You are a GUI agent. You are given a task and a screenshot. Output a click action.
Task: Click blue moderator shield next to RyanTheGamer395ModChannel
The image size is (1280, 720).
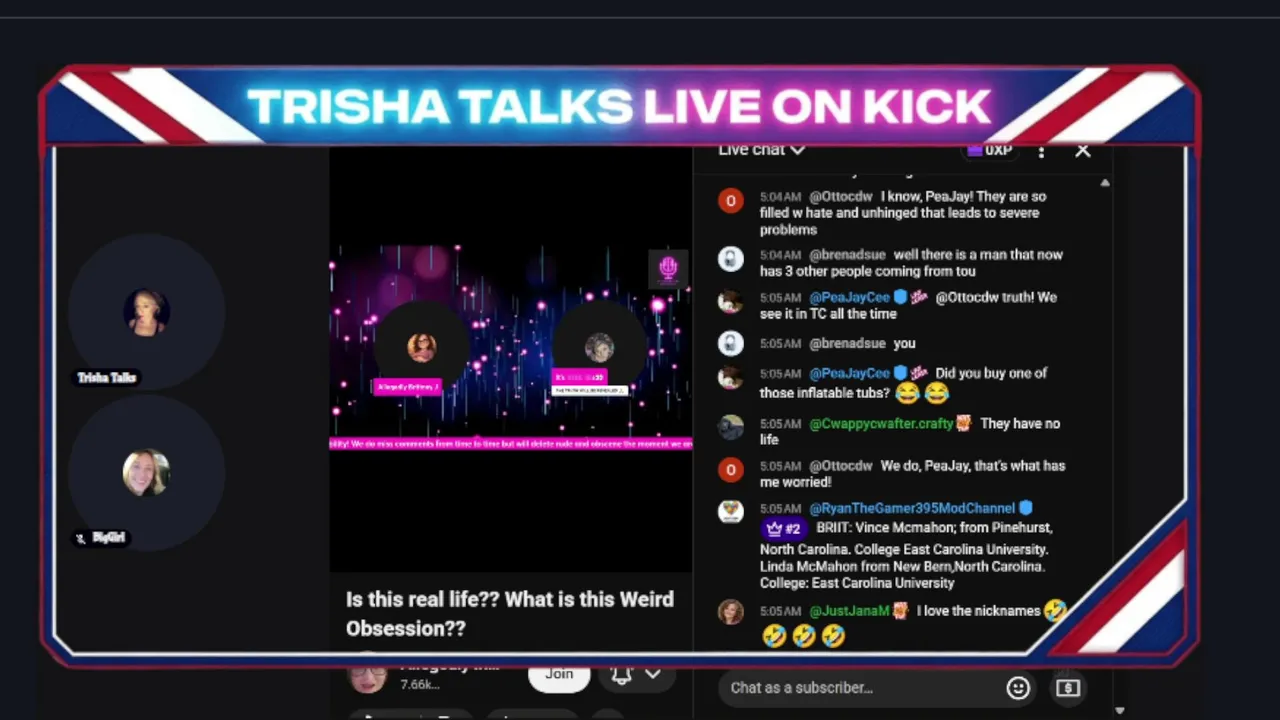click(x=1025, y=508)
